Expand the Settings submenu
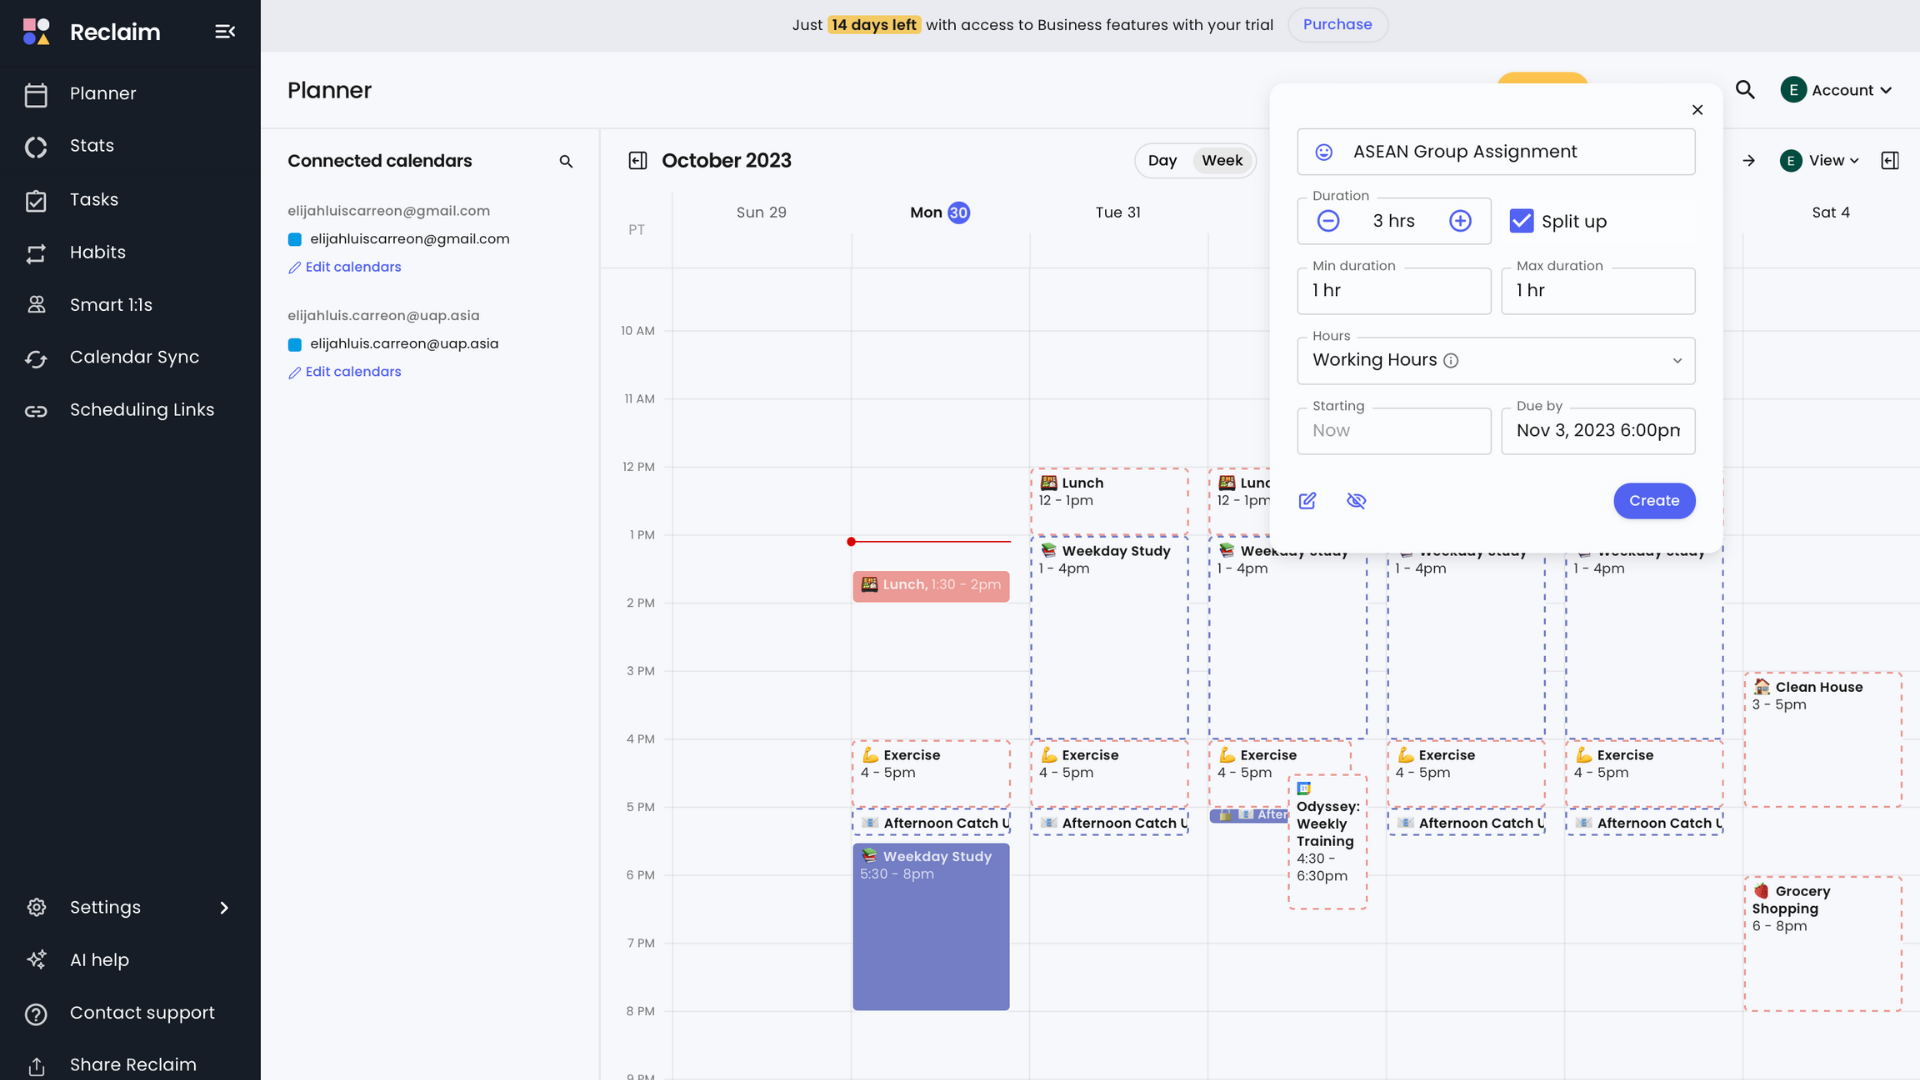Screen dimensions: 1920x1080 [x=224, y=908]
